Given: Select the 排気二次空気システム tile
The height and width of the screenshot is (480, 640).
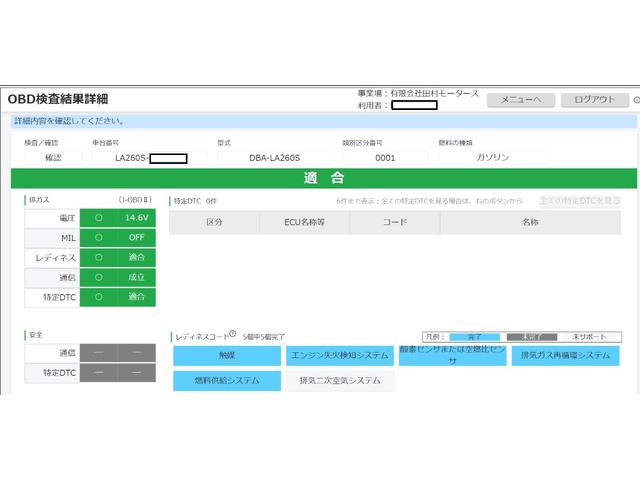Looking at the screenshot, I should tap(339, 381).
